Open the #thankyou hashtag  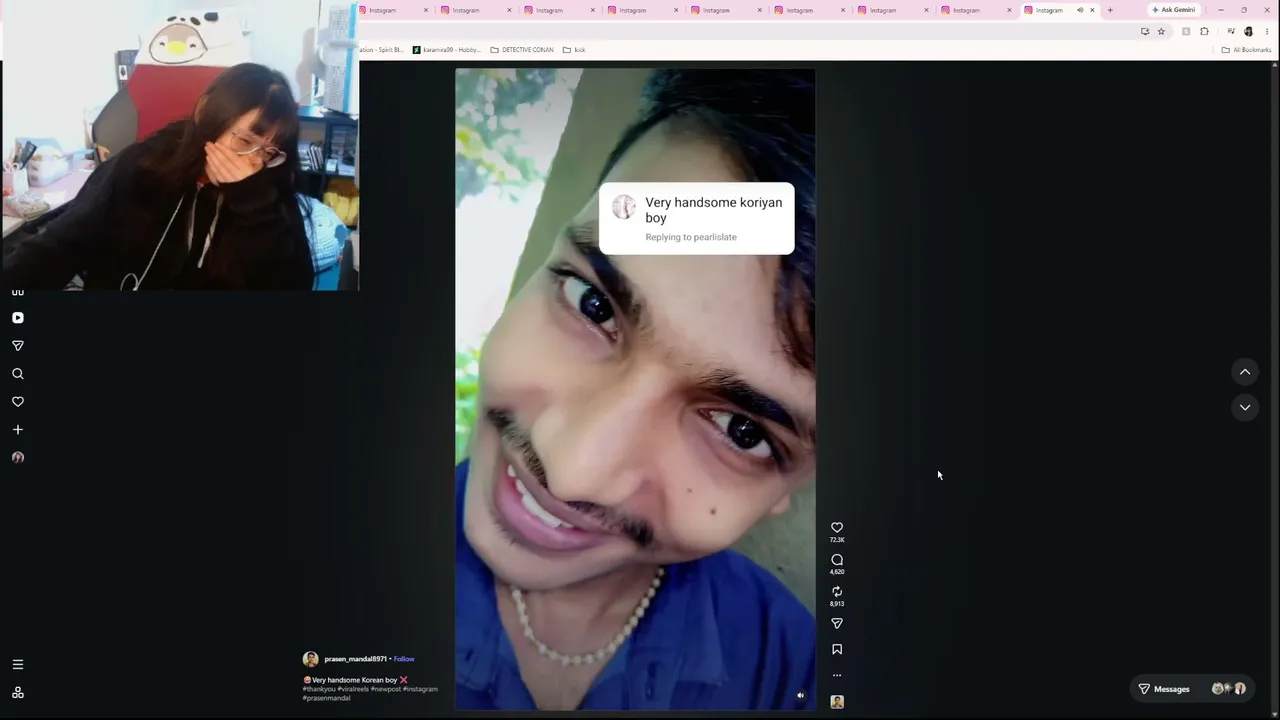pos(319,689)
